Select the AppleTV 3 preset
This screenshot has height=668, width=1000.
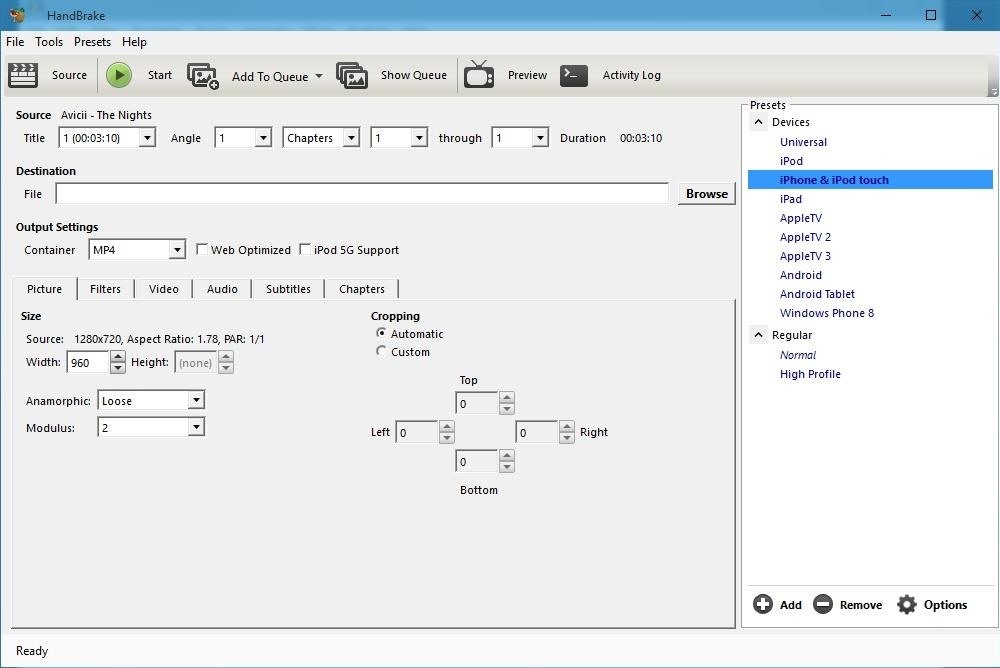pos(805,256)
